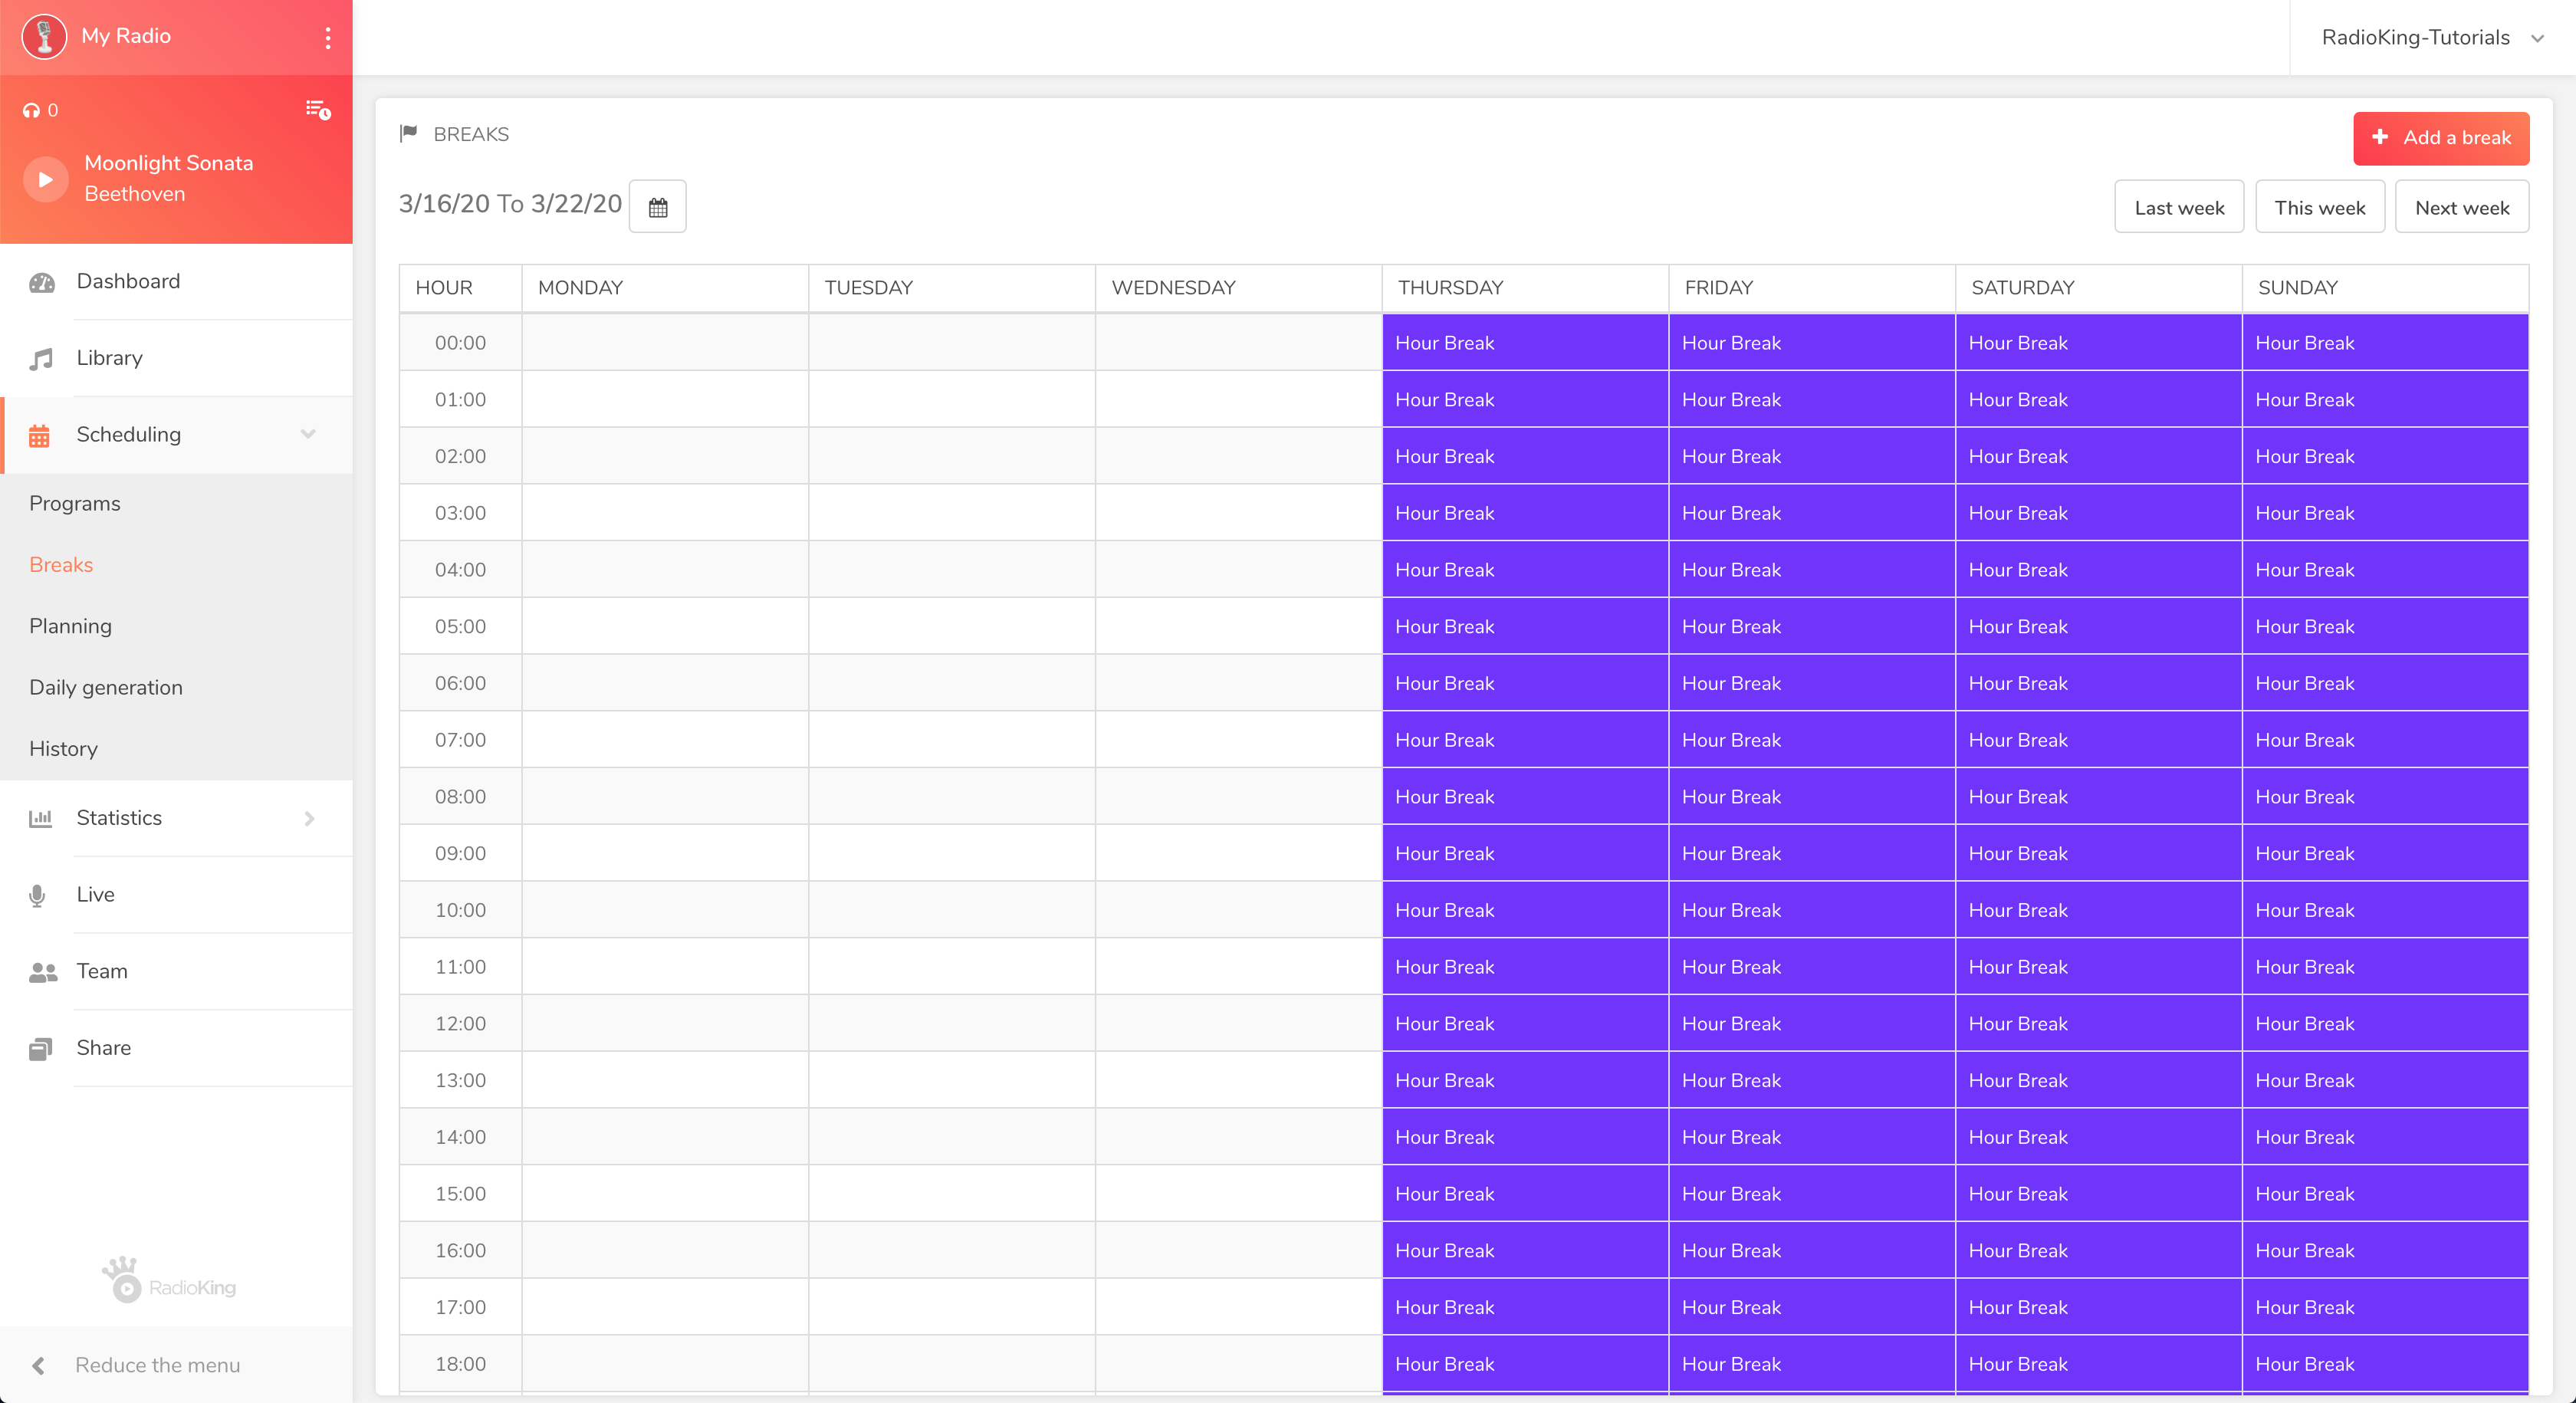Open the date picker calendar button

[x=657, y=207]
